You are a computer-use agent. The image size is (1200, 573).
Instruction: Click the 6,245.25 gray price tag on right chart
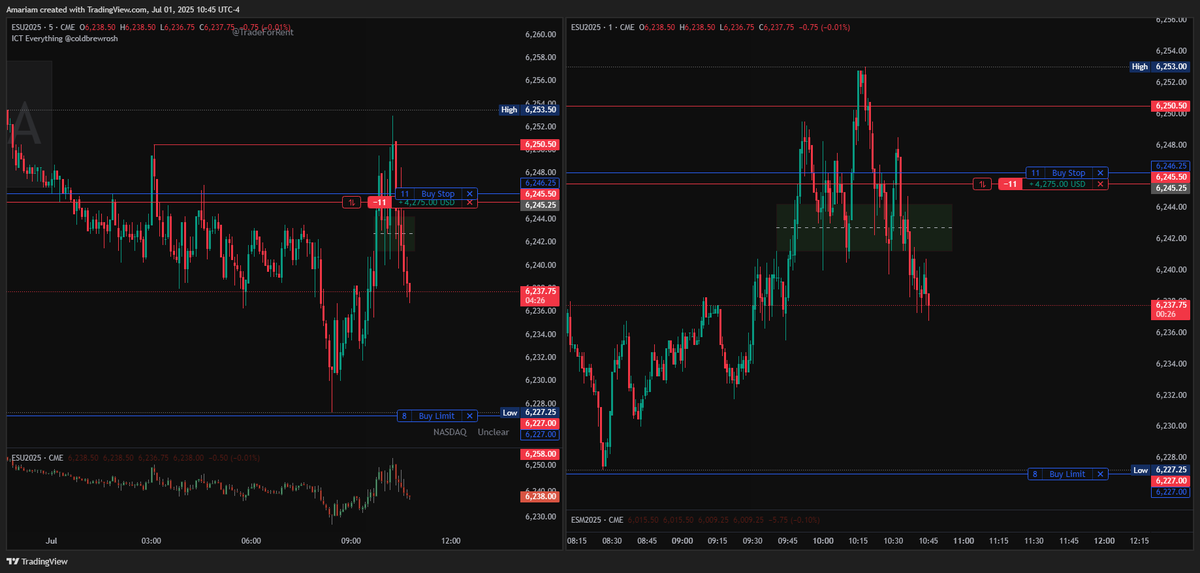pos(1171,188)
